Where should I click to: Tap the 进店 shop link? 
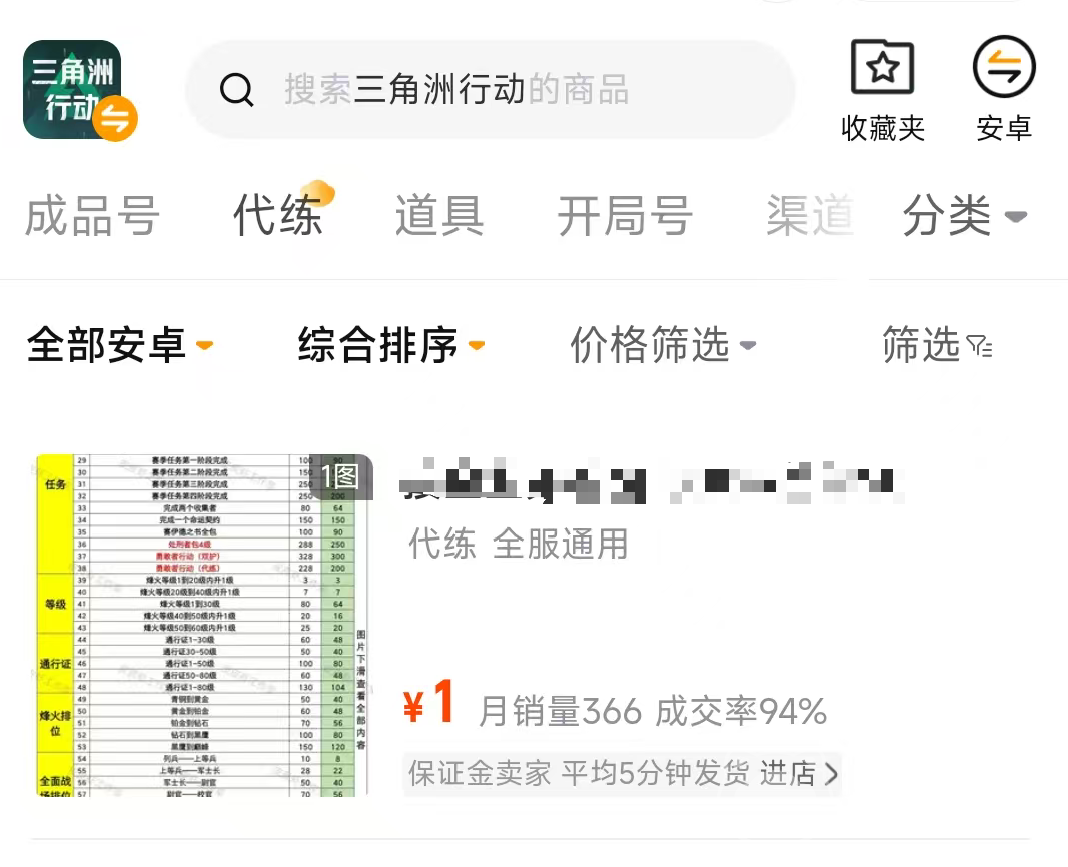[787, 774]
